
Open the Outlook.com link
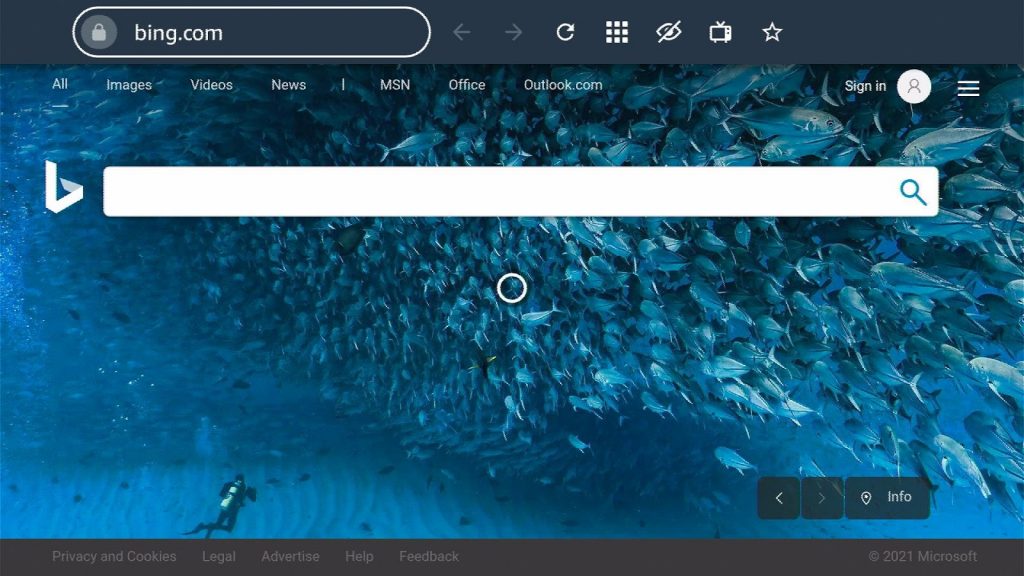tap(563, 85)
